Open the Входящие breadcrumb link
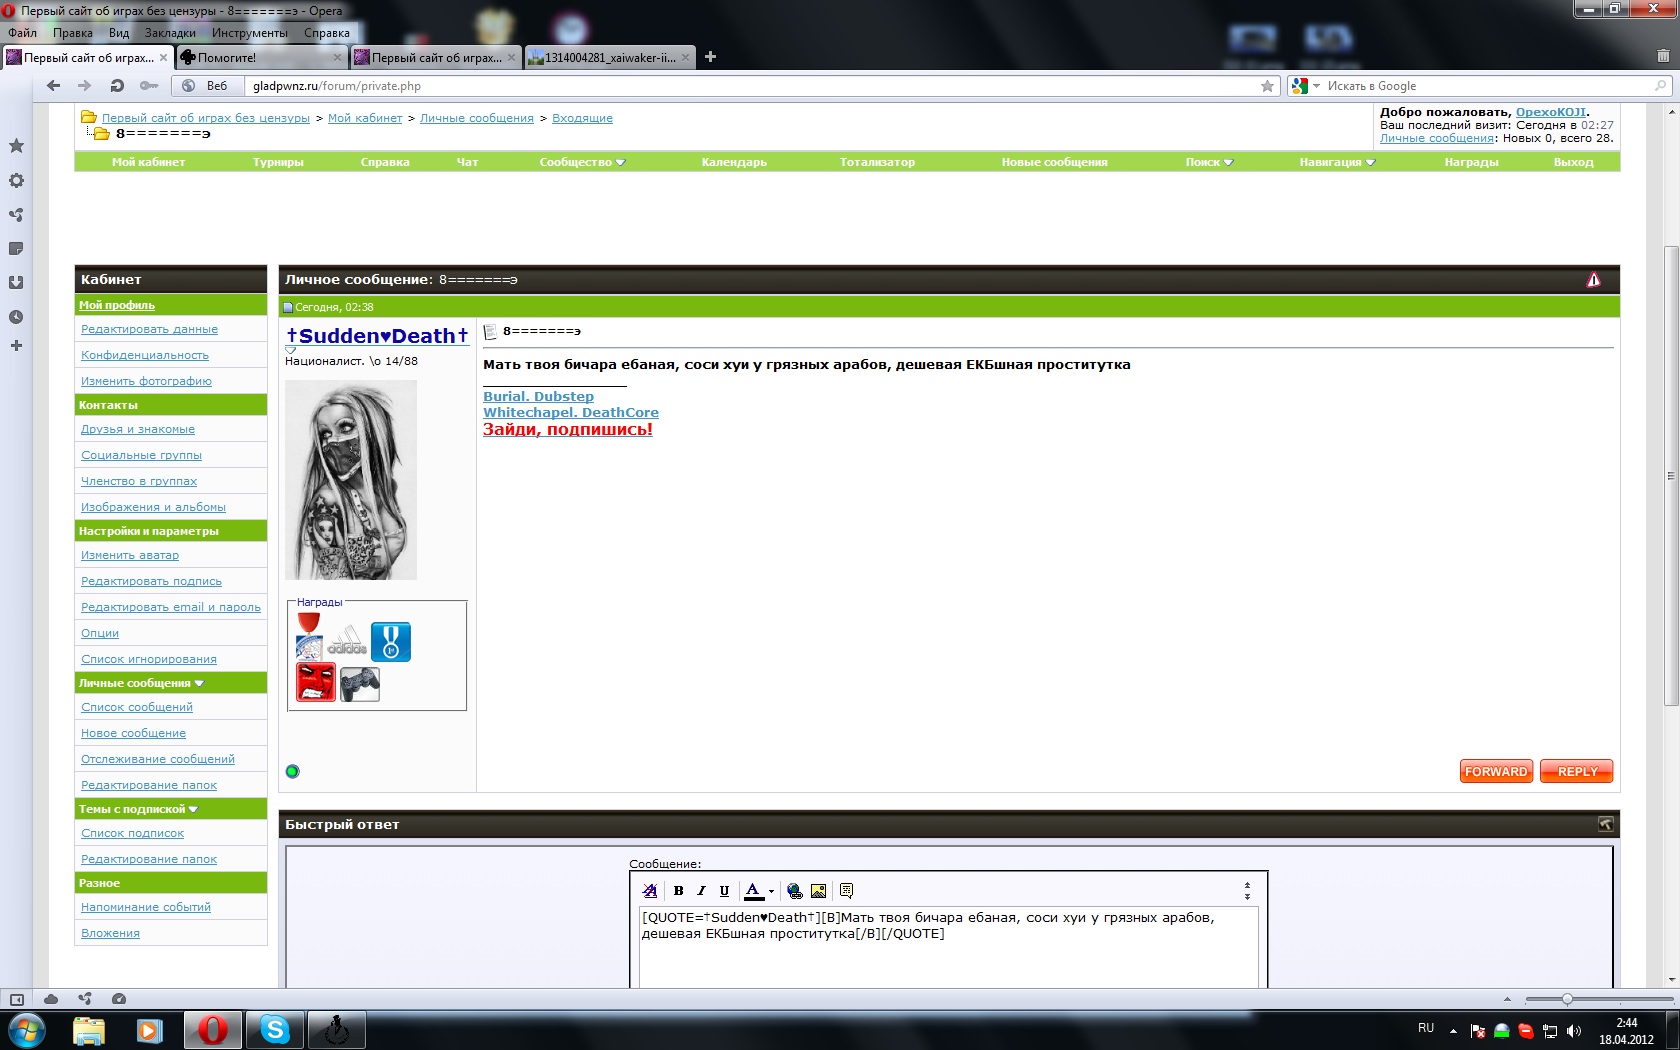This screenshot has width=1680, height=1050. coord(582,118)
